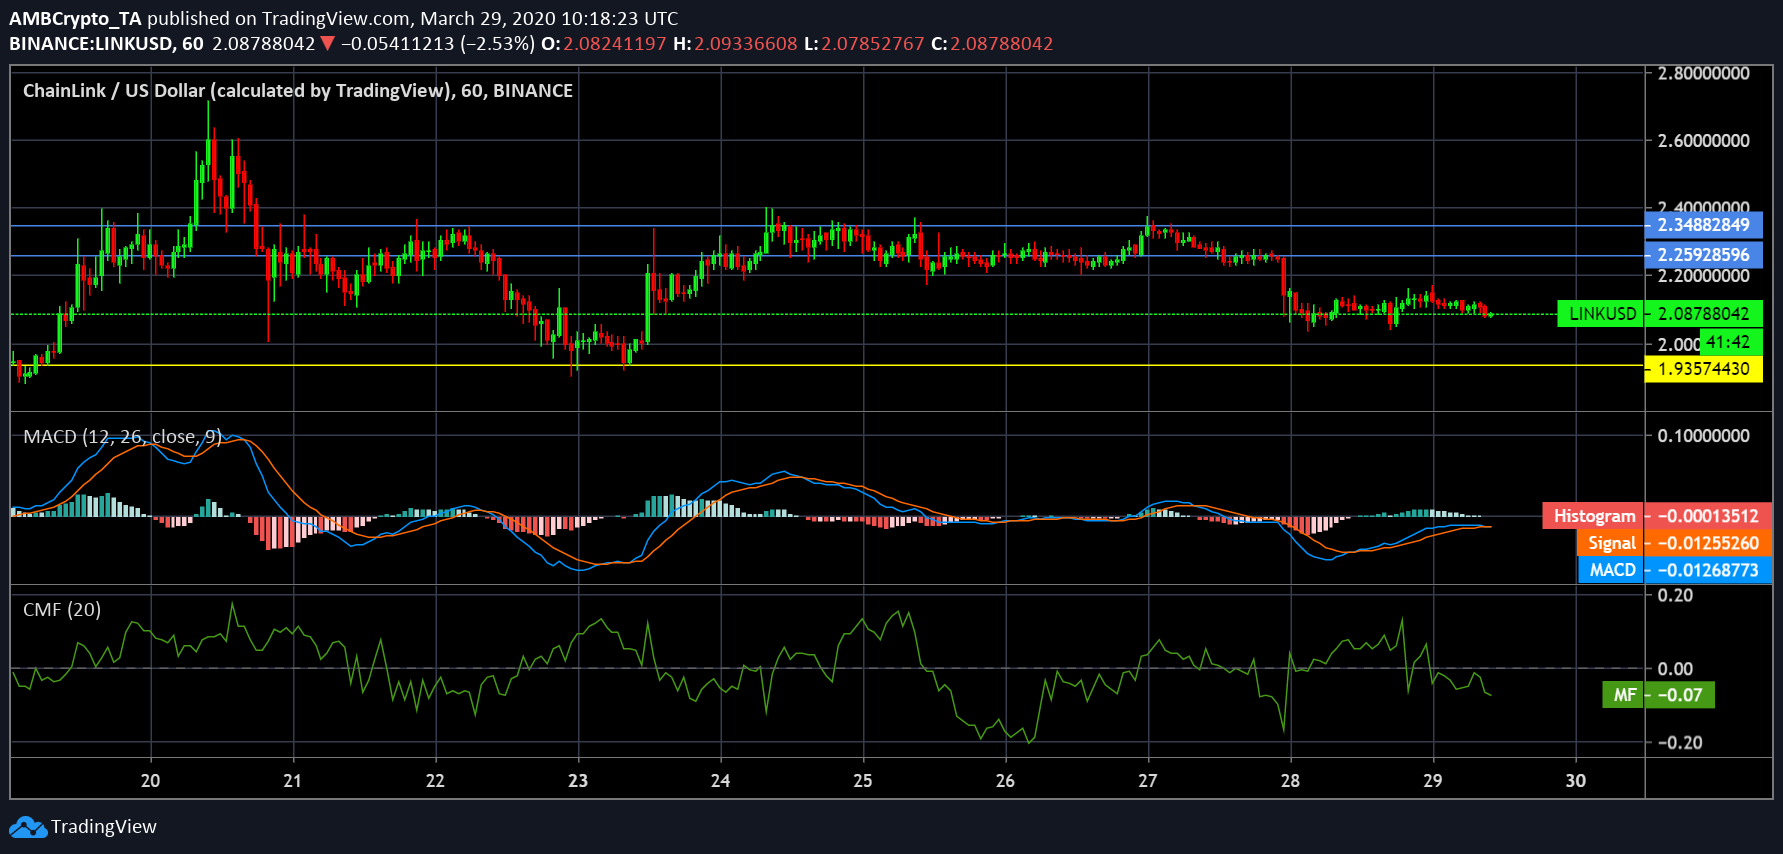This screenshot has height=854, width=1783.
Task: Click date 26 on the time axis
Action: click(1005, 780)
